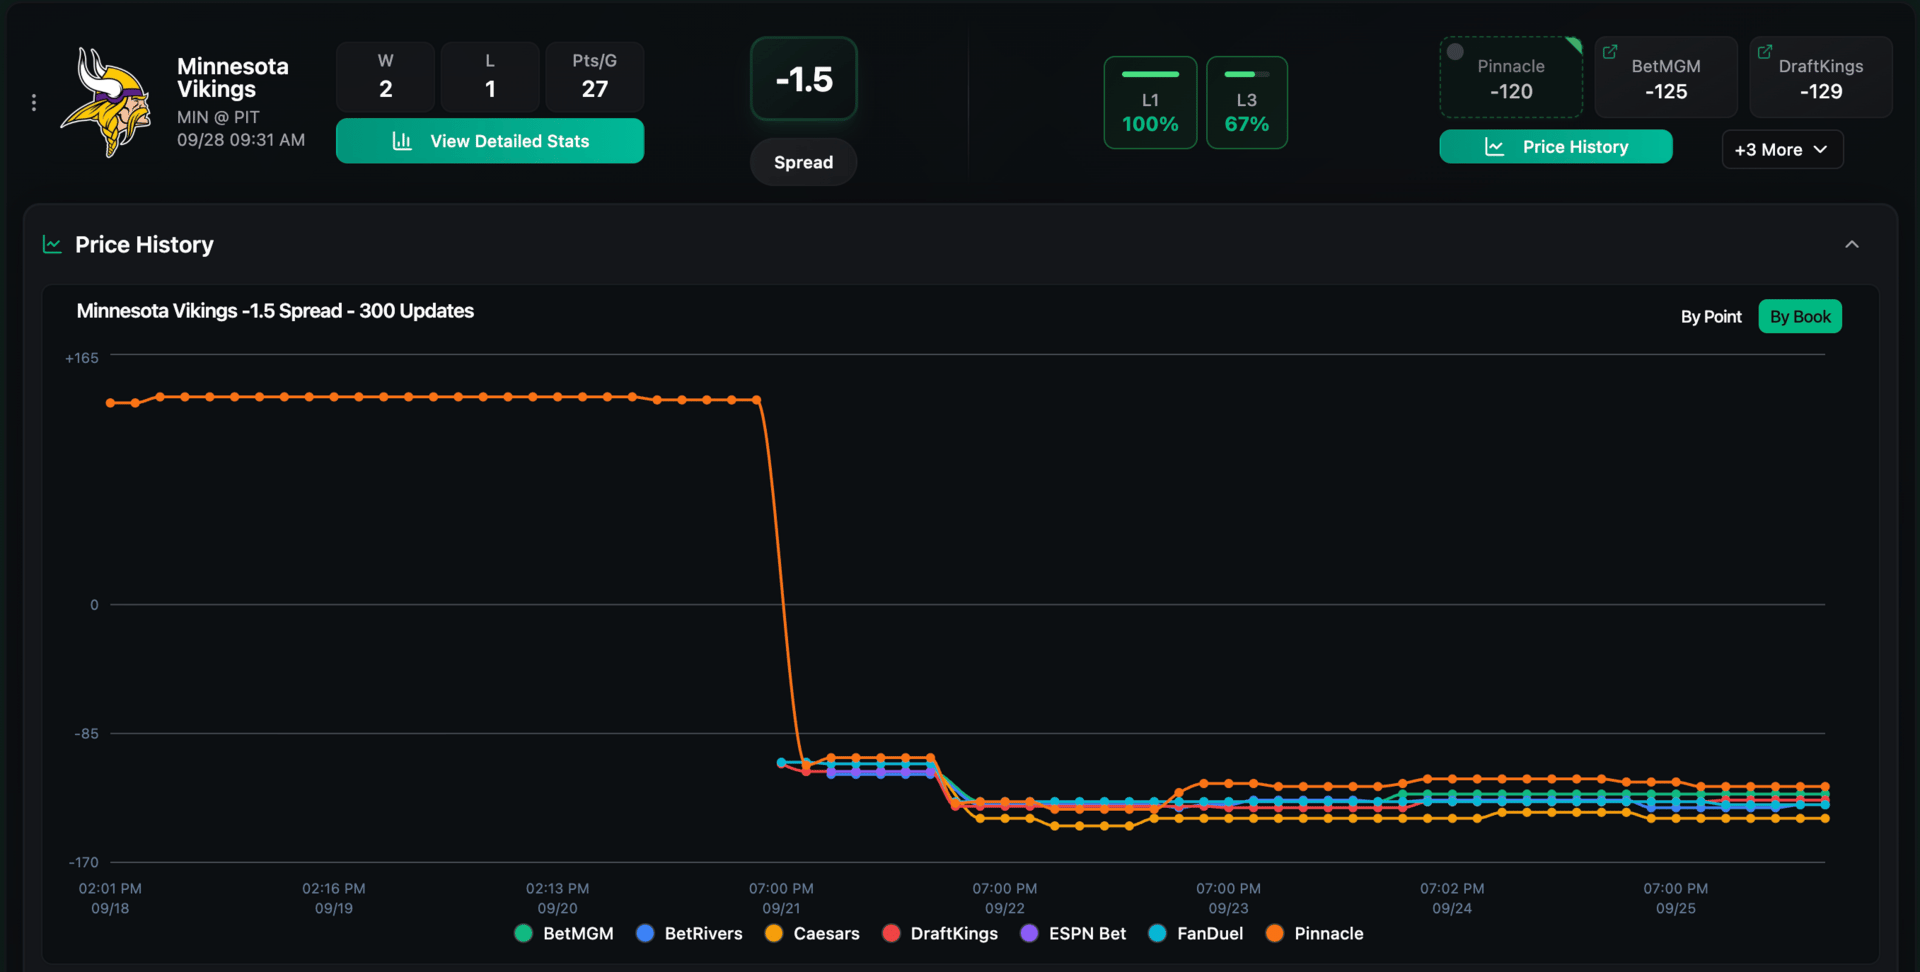Click the L 1 losses stat box
Image resolution: width=1920 pixels, height=972 pixels.
pyautogui.click(x=490, y=76)
